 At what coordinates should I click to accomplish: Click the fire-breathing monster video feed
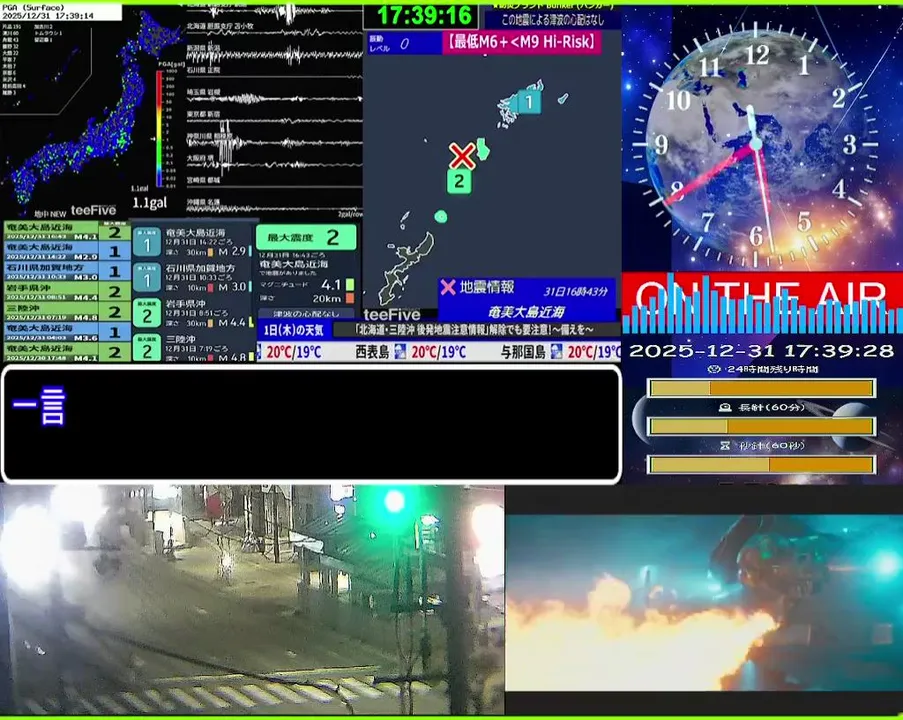pyautogui.click(x=704, y=602)
